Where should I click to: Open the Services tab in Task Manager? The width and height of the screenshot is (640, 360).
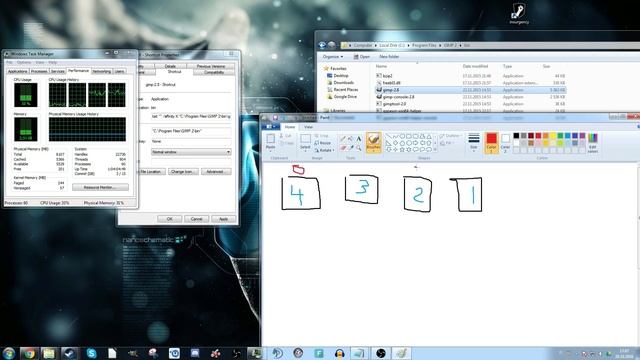(x=58, y=71)
